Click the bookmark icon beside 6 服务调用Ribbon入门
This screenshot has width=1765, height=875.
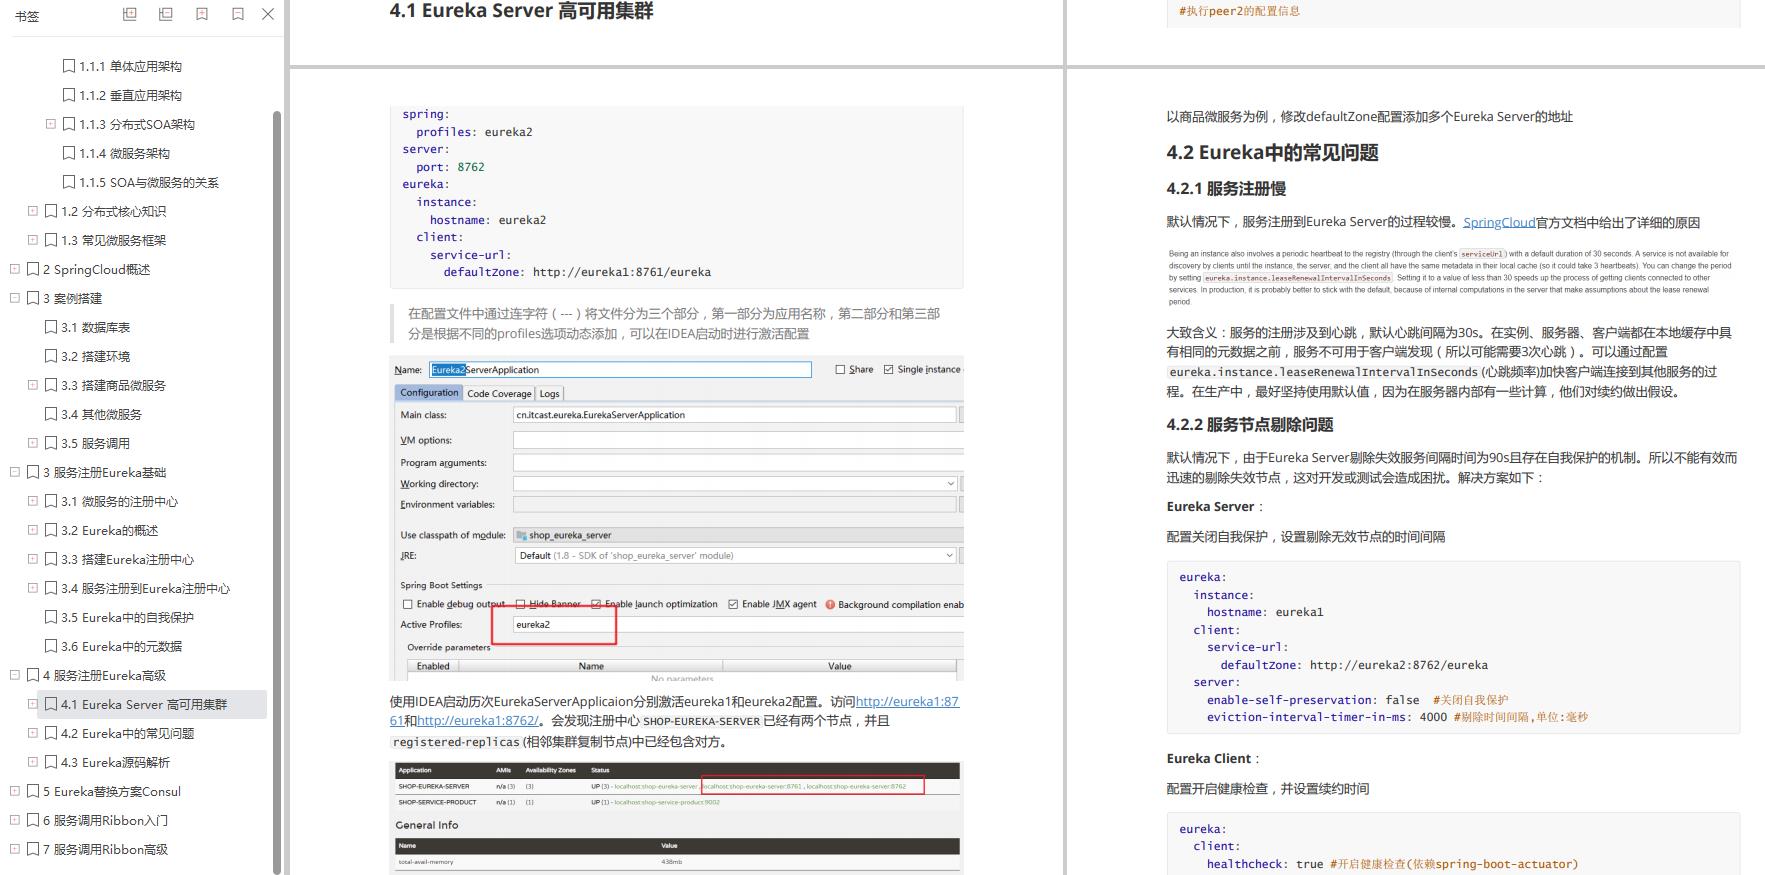click(x=33, y=820)
